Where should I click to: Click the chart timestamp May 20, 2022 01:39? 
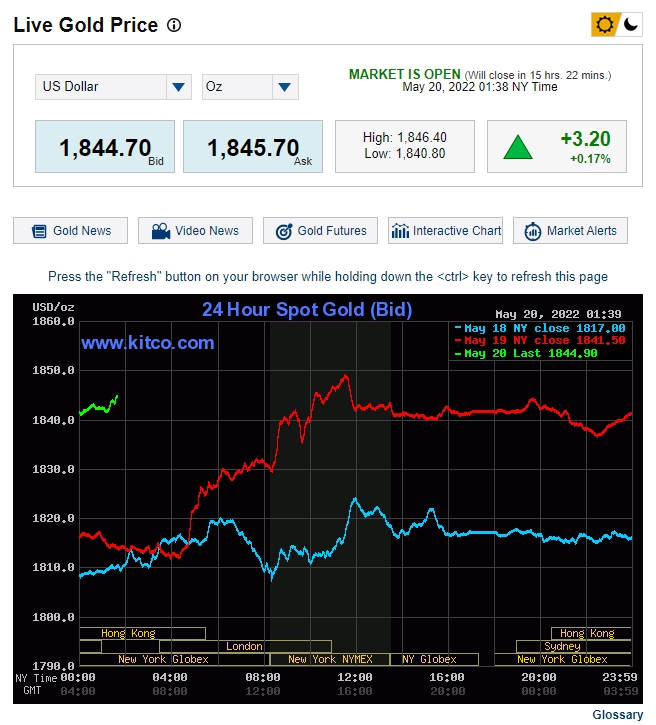pyautogui.click(x=558, y=314)
